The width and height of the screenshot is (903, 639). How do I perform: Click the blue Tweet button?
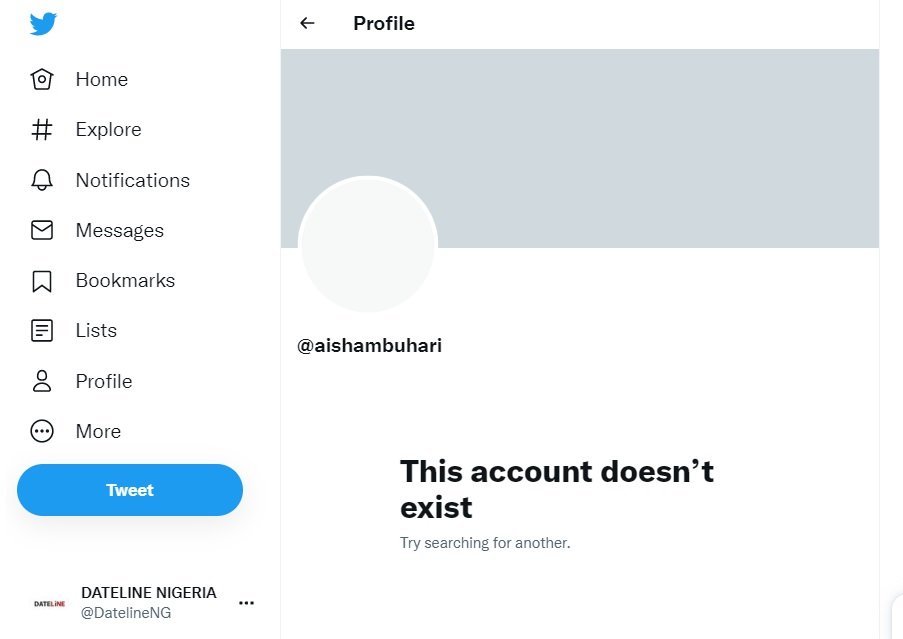130,490
